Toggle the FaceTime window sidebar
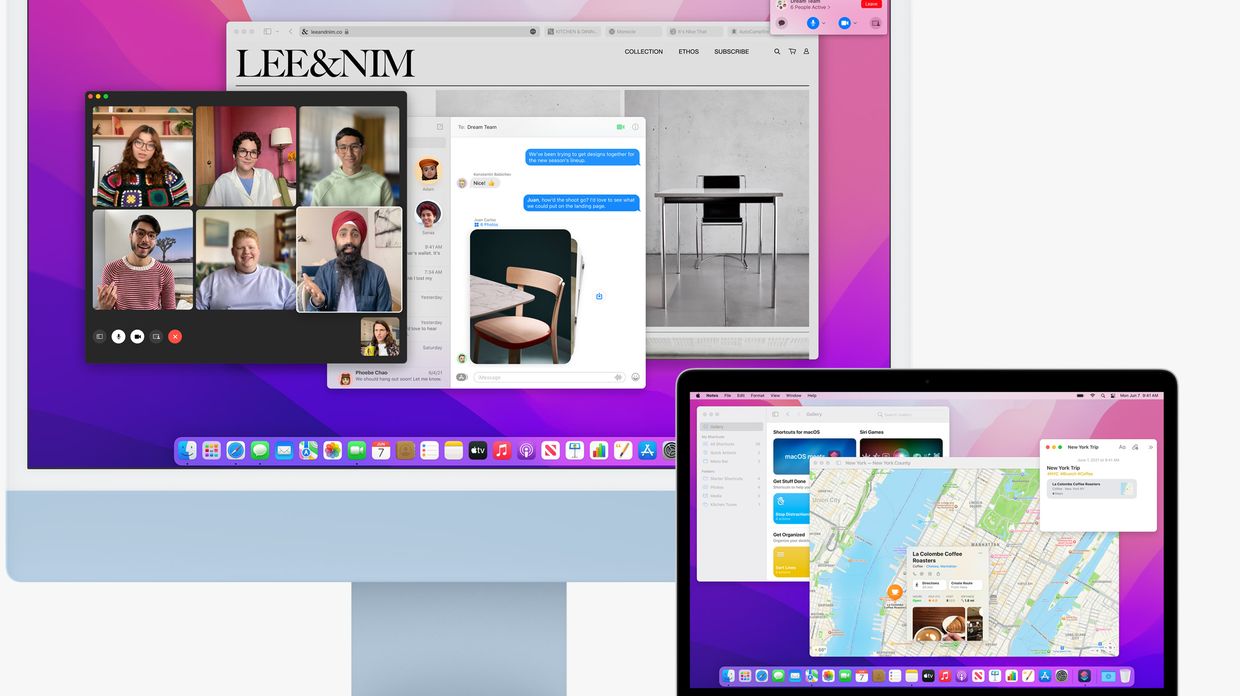The image size is (1240, 696). [99, 337]
